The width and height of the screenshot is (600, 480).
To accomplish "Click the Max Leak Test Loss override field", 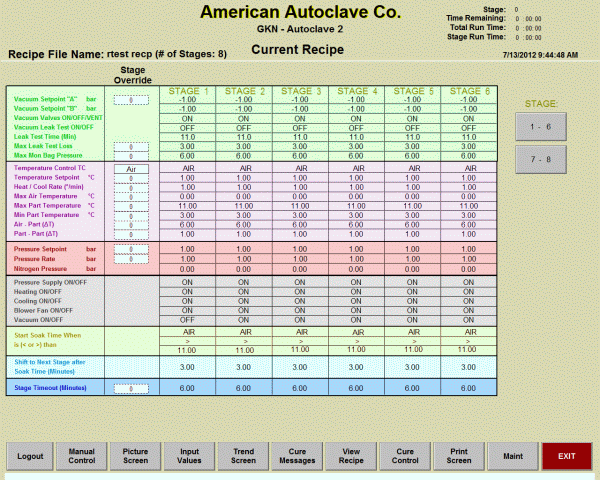I will point(131,147).
